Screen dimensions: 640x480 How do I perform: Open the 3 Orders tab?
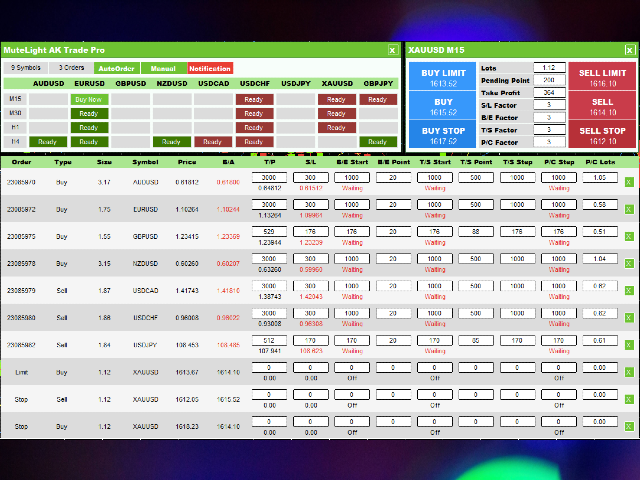(x=71, y=68)
